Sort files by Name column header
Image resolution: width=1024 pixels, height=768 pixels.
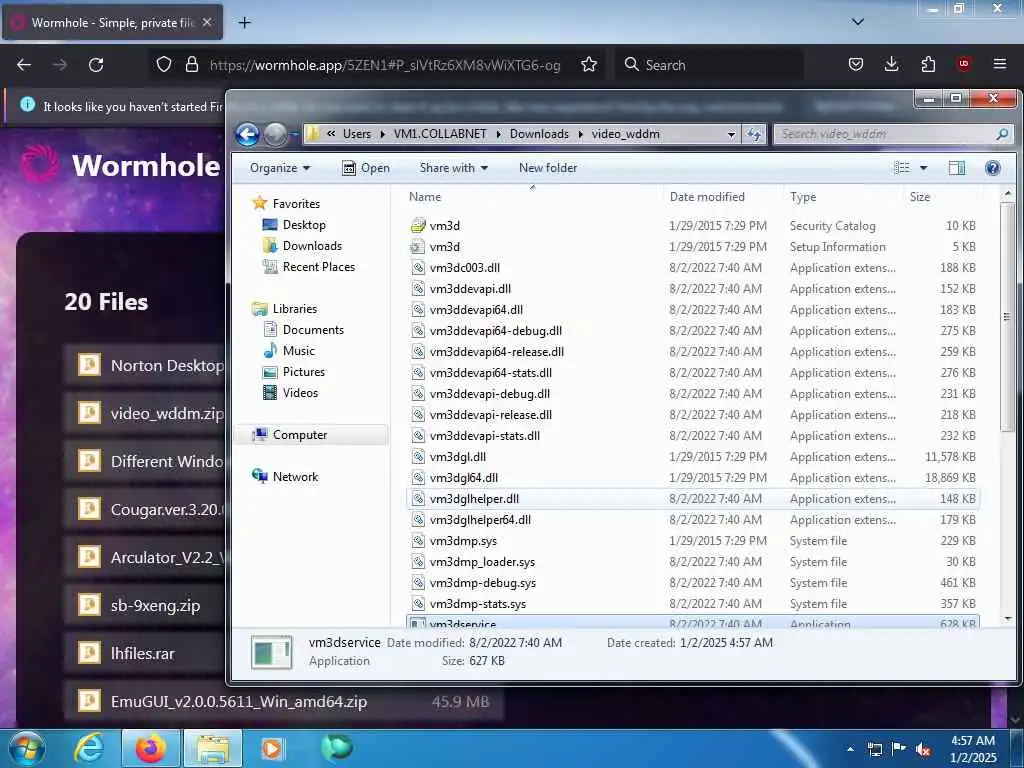(x=532, y=197)
